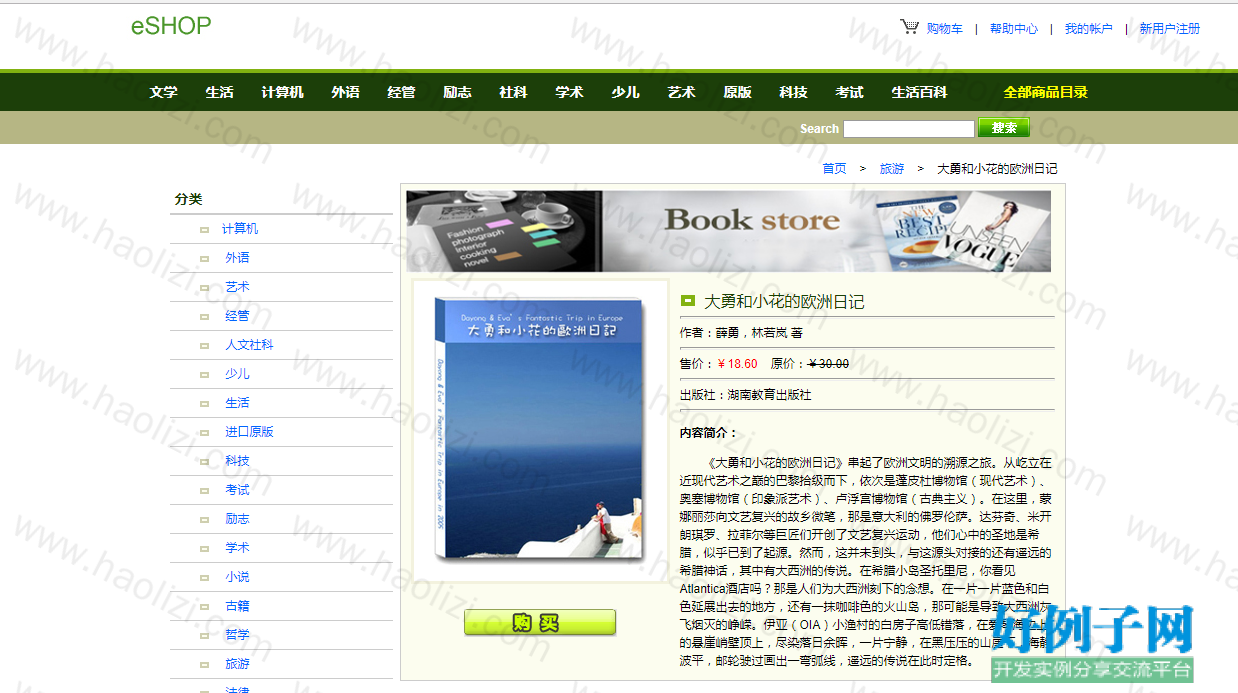Open 进口原版 category in sidebar
This screenshot has height=693, width=1238.
point(249,432)
